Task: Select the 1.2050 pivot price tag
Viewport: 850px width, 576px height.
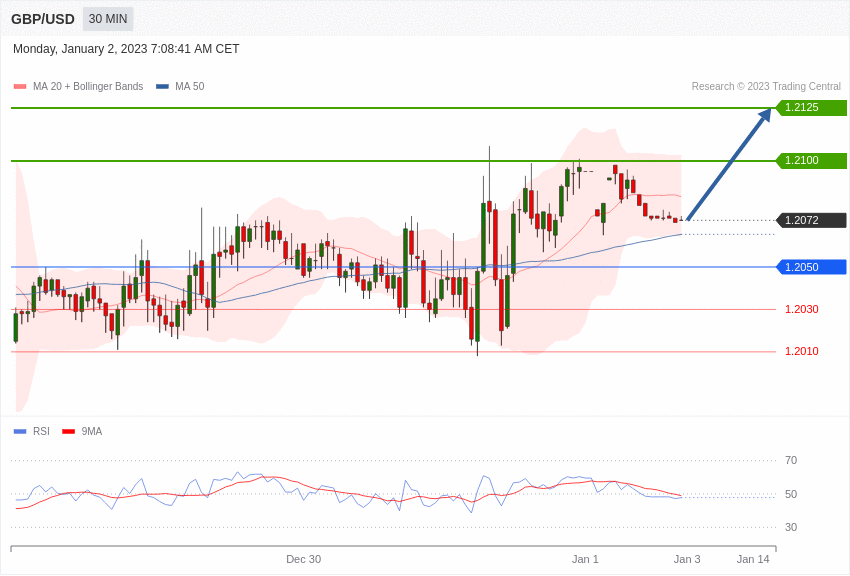Action: (812, 267)
